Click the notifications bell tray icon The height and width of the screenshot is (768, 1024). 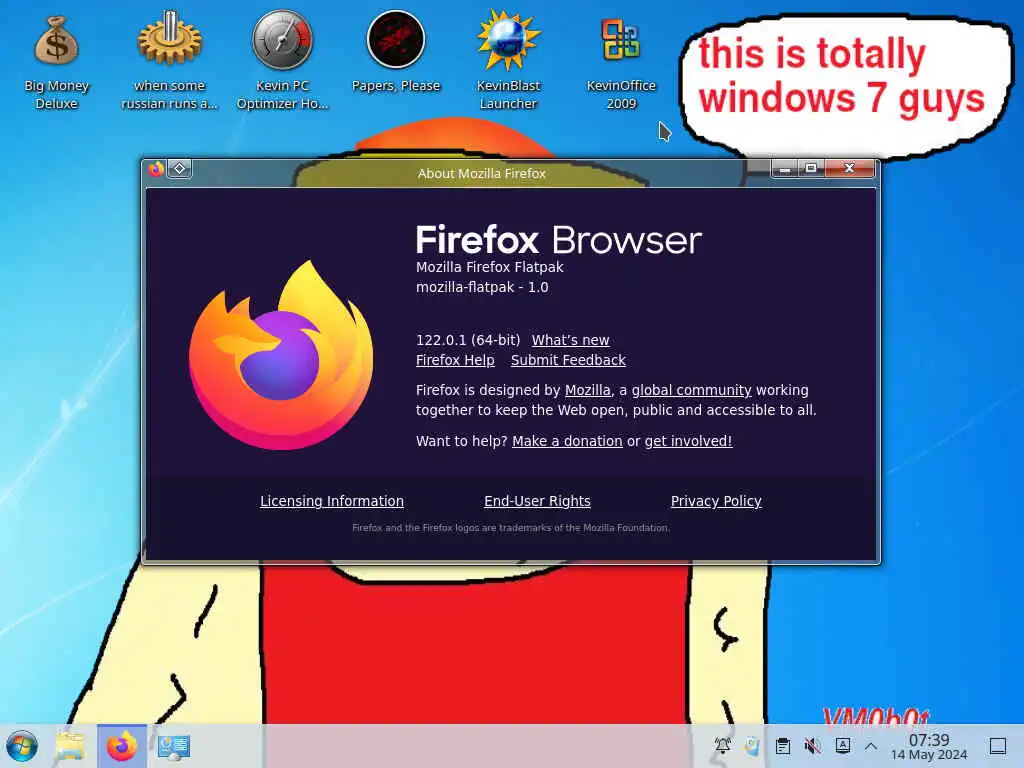[x=723, y=745]
